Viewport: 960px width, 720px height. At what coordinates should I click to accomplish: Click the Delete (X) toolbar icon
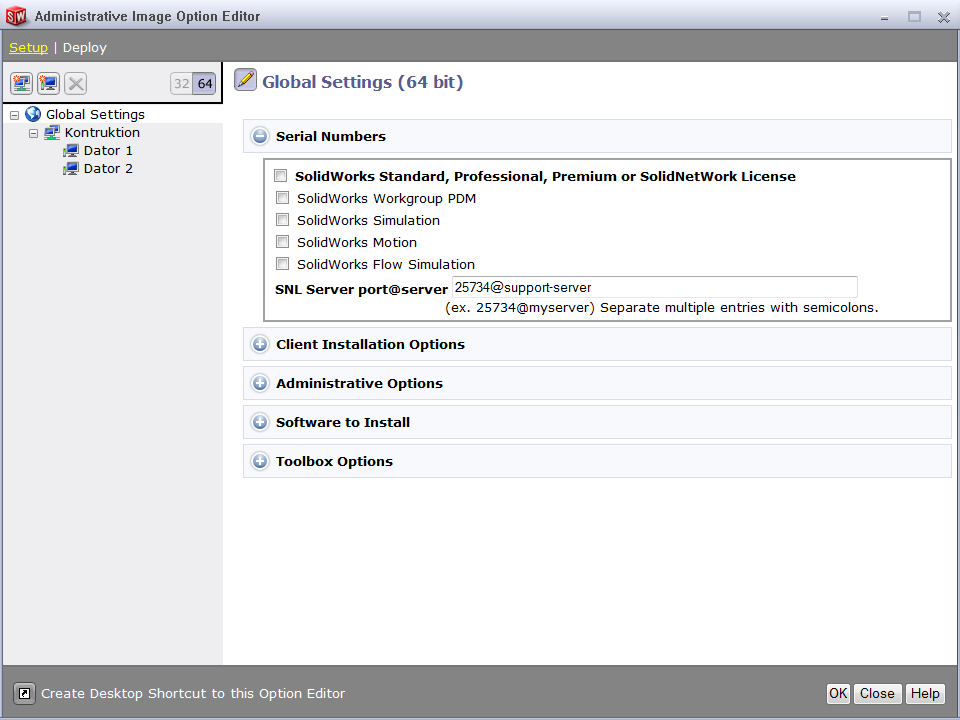coord(76,83)
